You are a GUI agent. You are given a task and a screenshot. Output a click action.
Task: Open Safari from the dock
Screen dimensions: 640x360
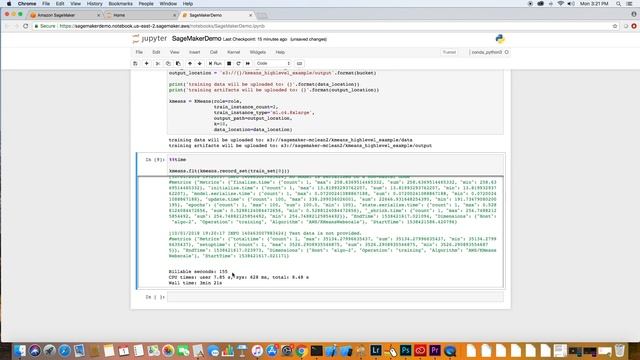[x=64, y=351]
